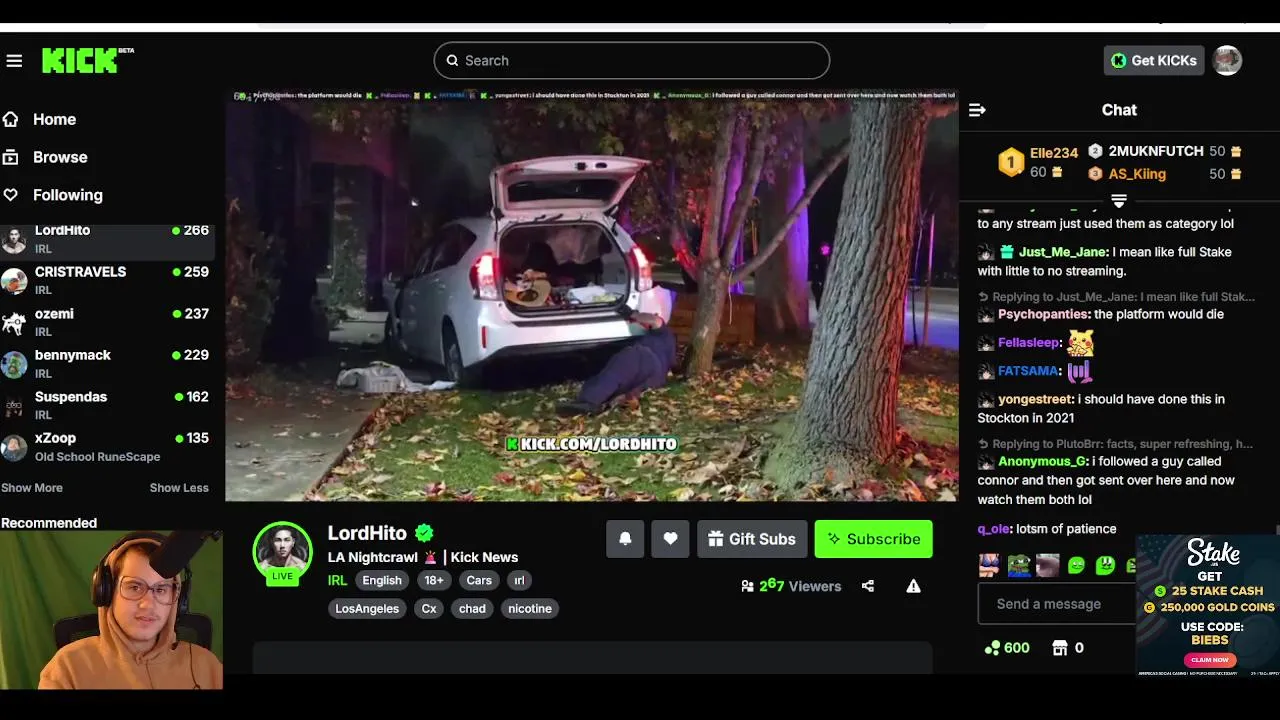Click Gift Subs button
The image size is (1280, 720).
click(x=753, y=539)
